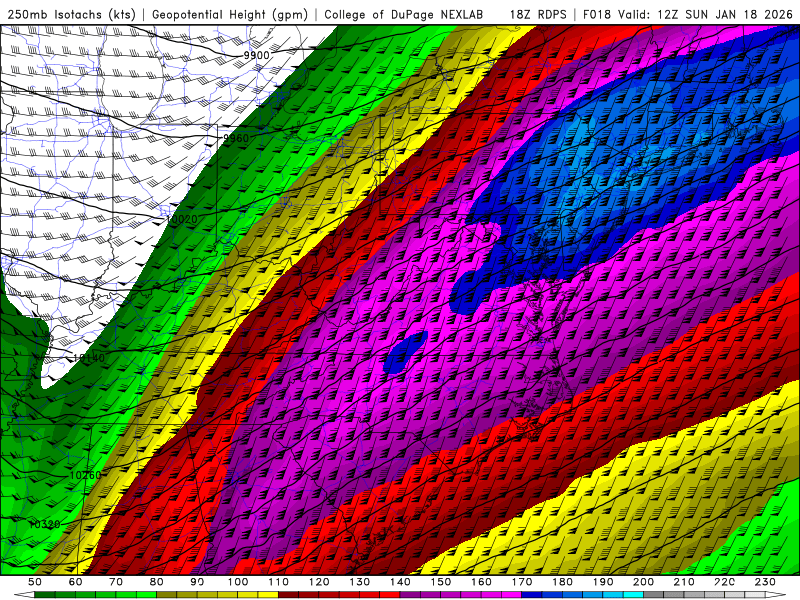Click the 150 value on the color scale
The height and width of the screenshot is (600, 800).
(441, 582)
